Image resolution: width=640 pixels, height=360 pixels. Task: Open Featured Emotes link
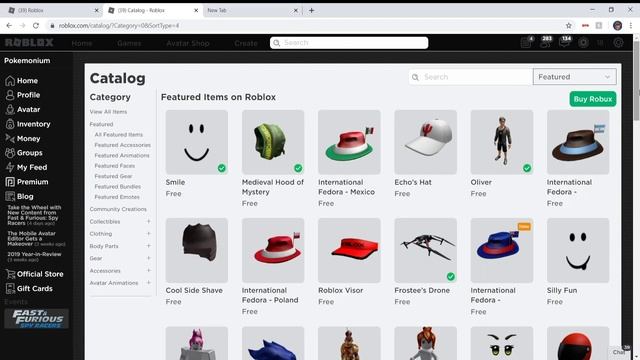point(117,197)
